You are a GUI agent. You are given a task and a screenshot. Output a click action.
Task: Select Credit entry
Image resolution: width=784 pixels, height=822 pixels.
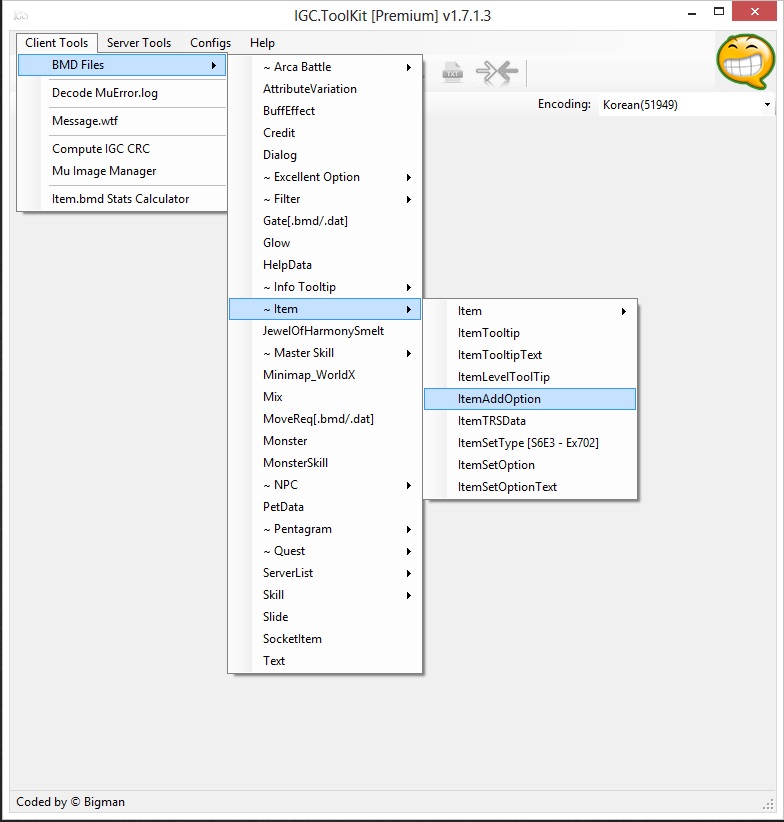pos(325,133)
